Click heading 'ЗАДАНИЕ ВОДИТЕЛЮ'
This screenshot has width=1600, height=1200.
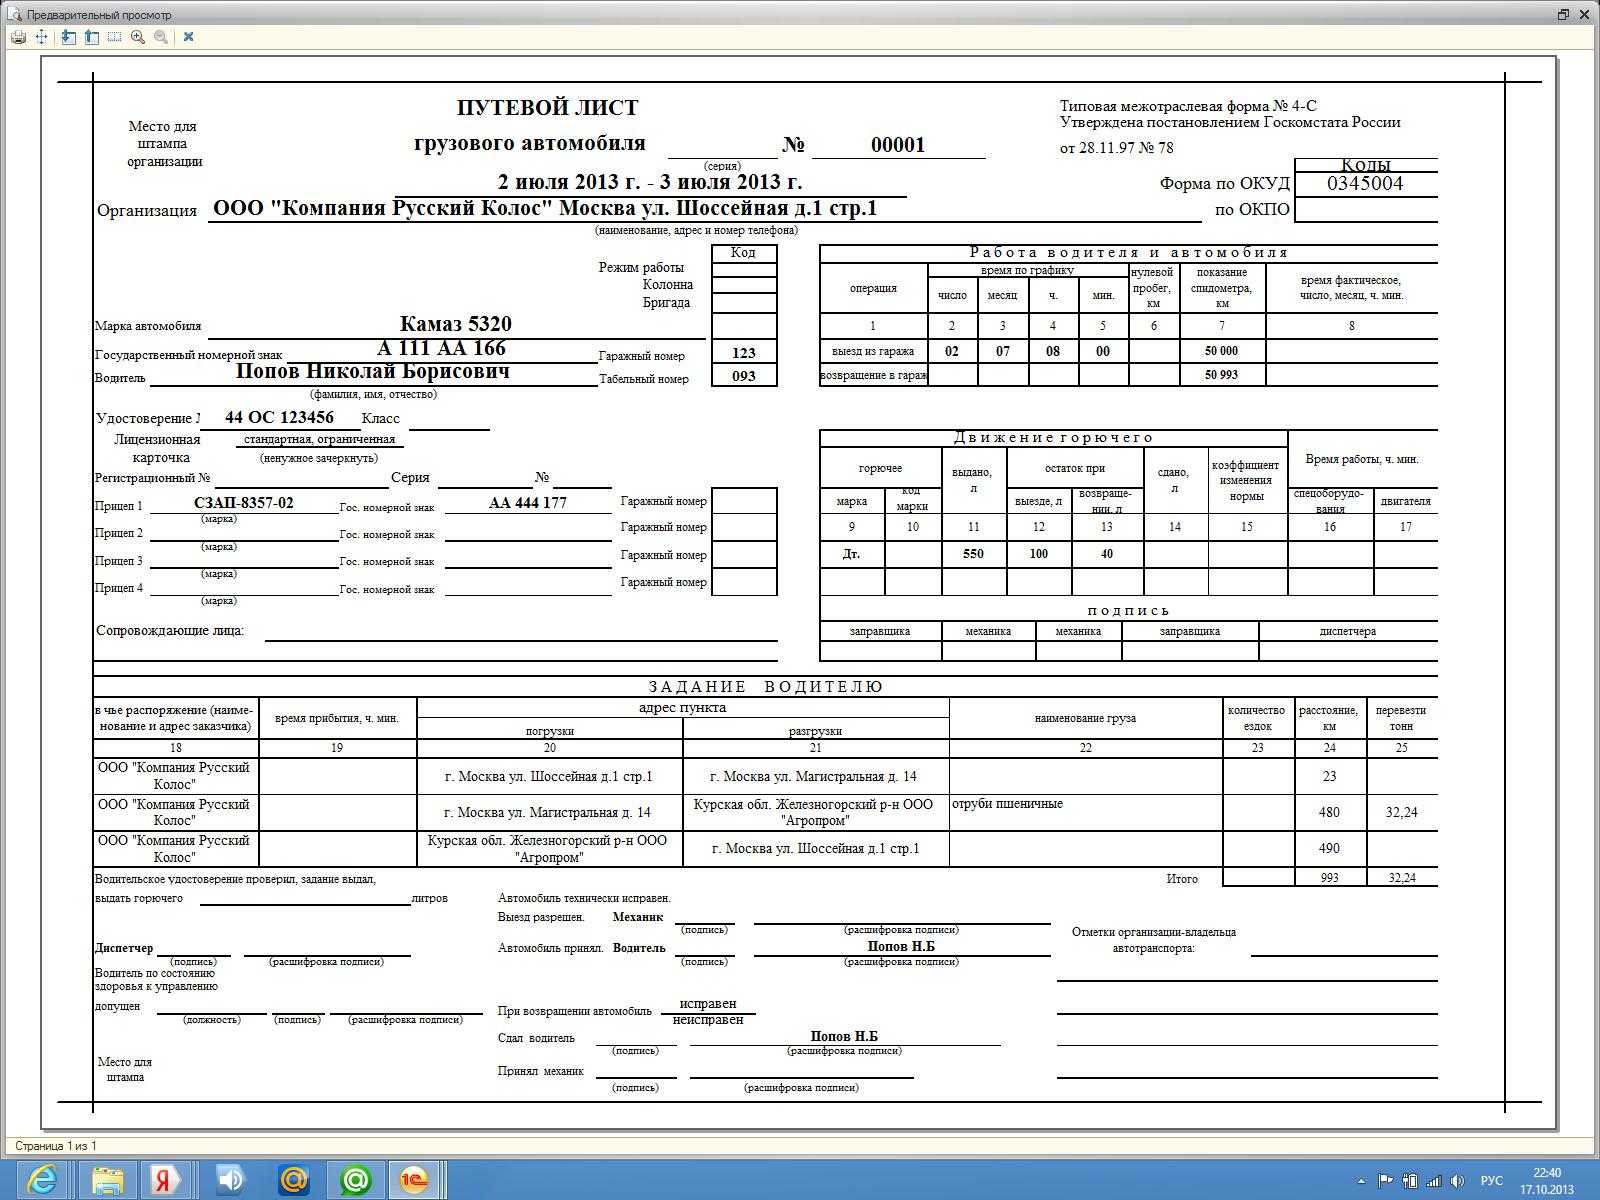pos(766,687)
